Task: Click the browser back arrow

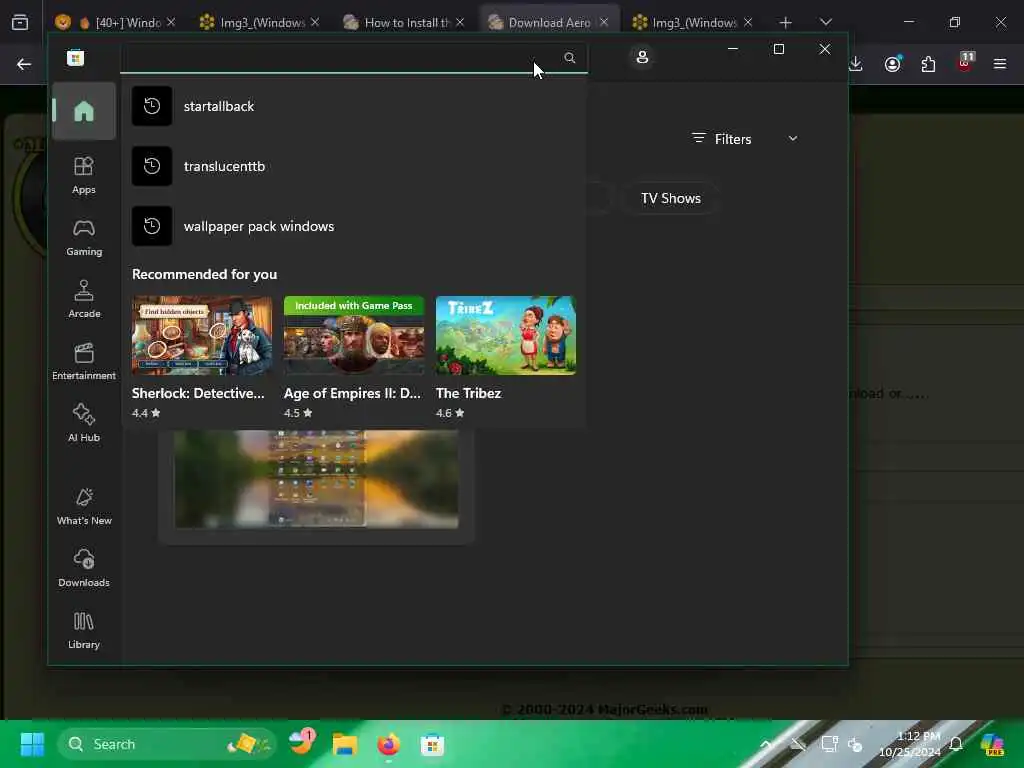Action: (24, 64)
